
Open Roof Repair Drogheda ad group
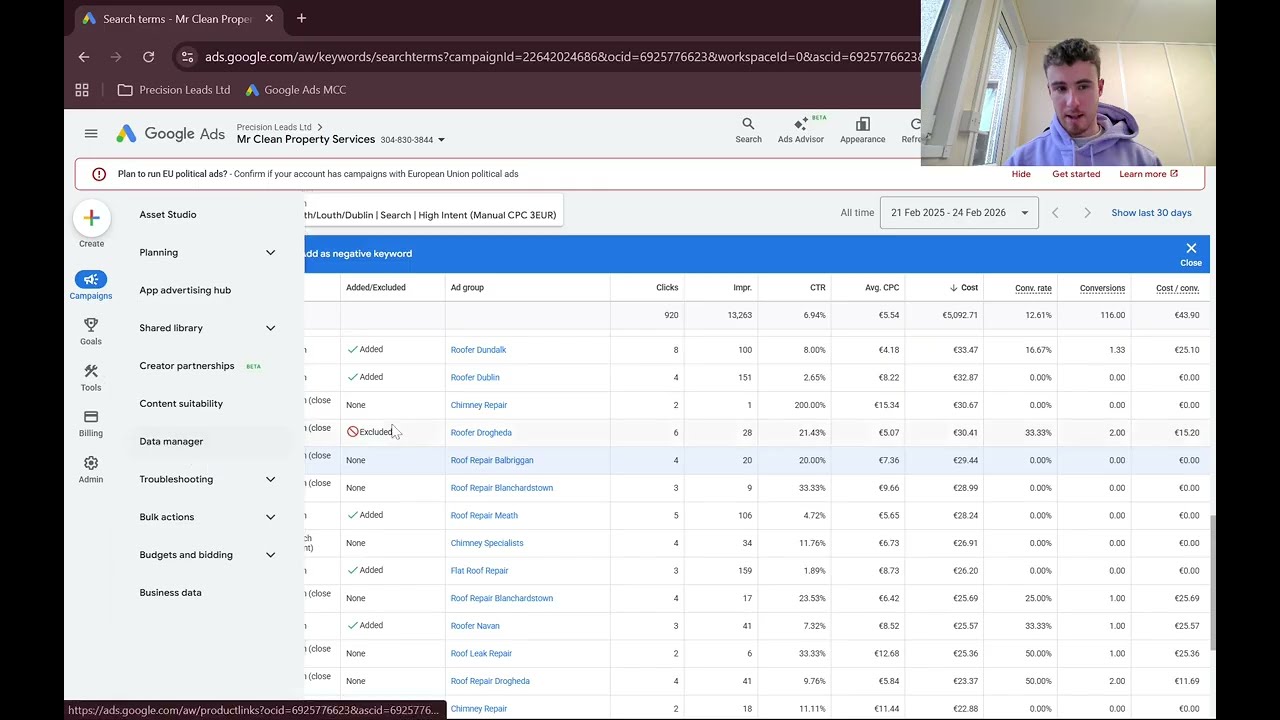pyautogui.click(x=490, y=682)
